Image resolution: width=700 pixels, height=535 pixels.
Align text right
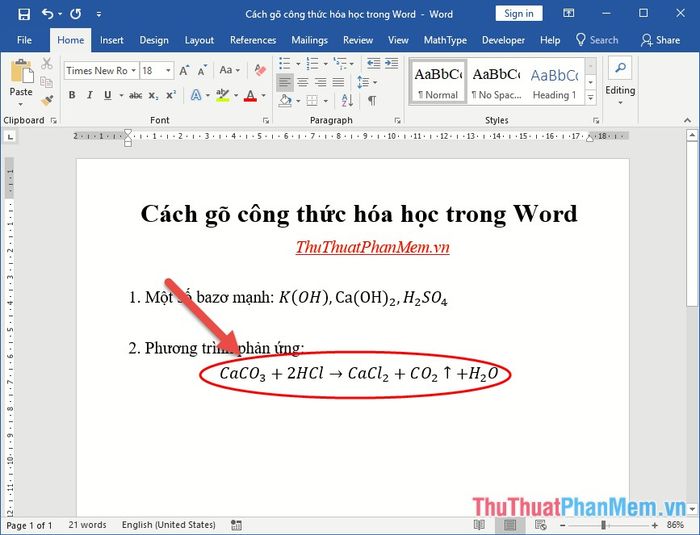click(321, 82)
